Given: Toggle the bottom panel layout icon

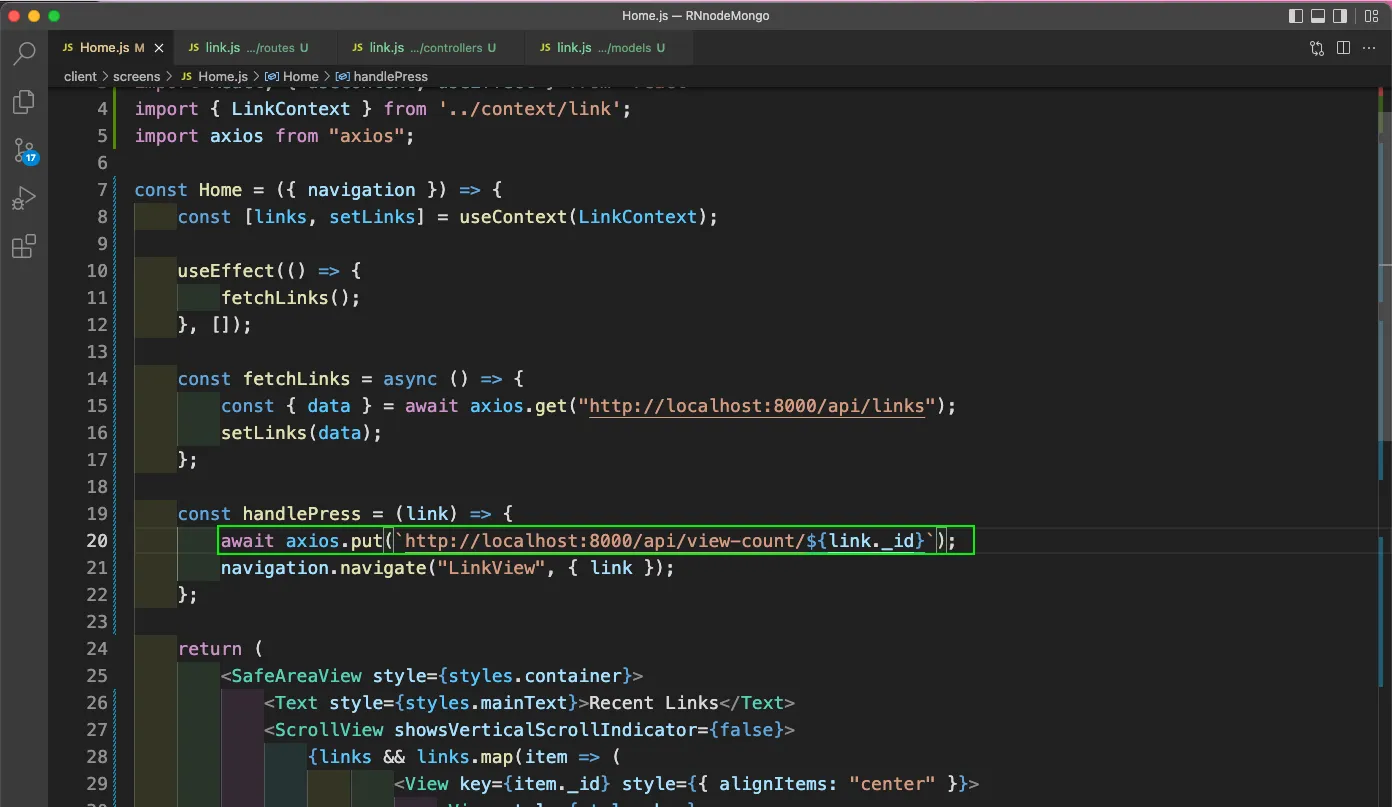Looking at the screenshot, I should tap(1318, 16).
